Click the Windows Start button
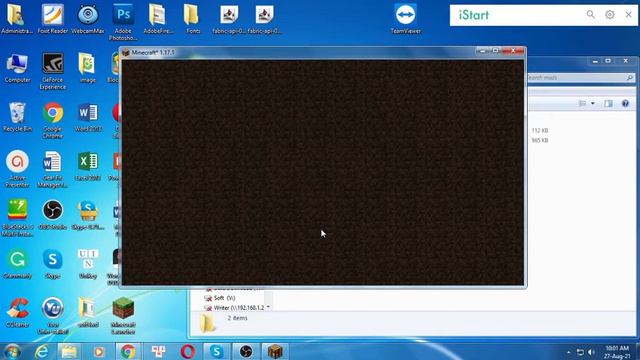This screenshot has height=360, width=640. [12, 351]
